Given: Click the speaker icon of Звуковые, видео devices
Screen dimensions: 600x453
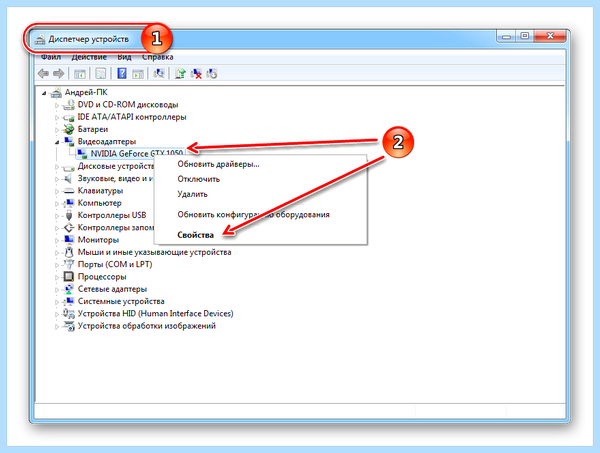Looking at the screenshot, I should (x=68, y=178).
